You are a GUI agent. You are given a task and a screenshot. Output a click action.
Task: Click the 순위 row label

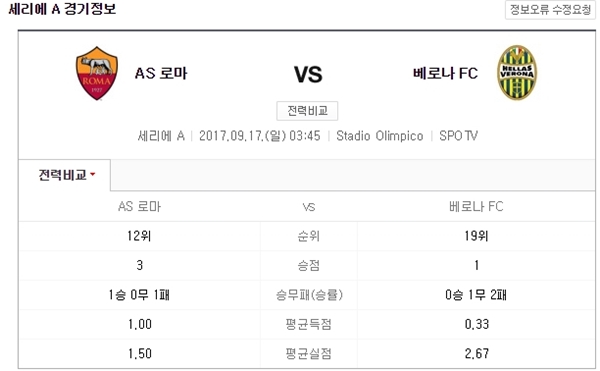tap(308, 236)
